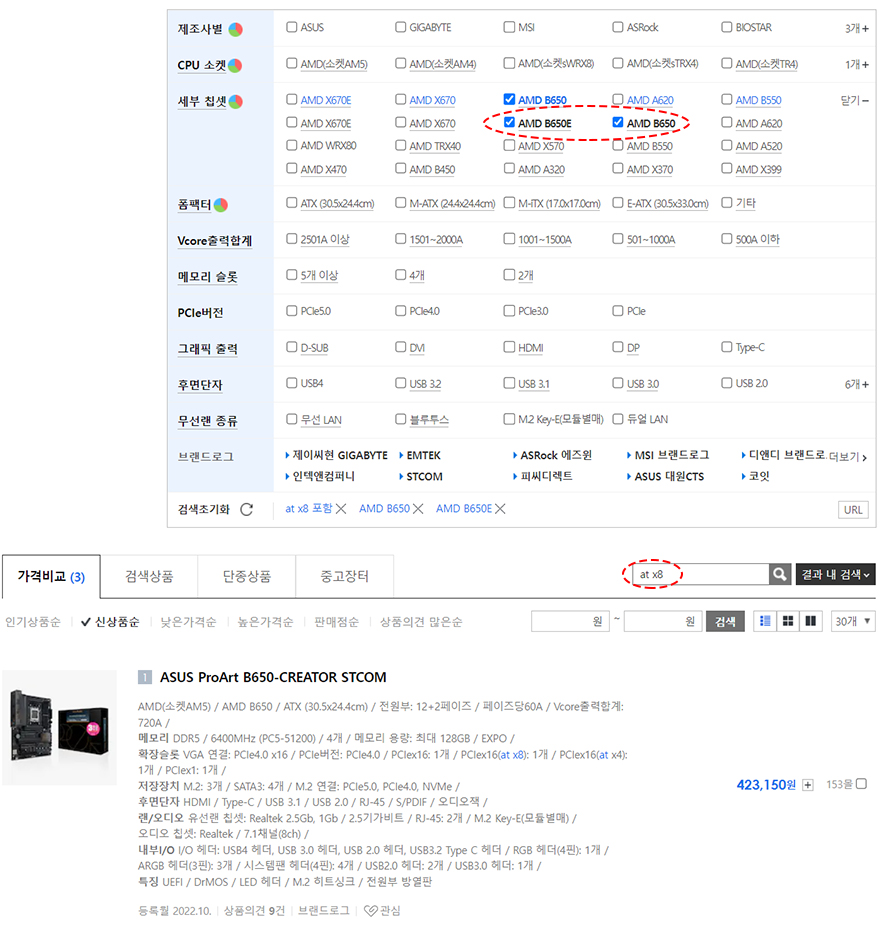Open the 상품의견 9건 link
The width and height of the screenshot is (880, 929).
tap(254, 911)
